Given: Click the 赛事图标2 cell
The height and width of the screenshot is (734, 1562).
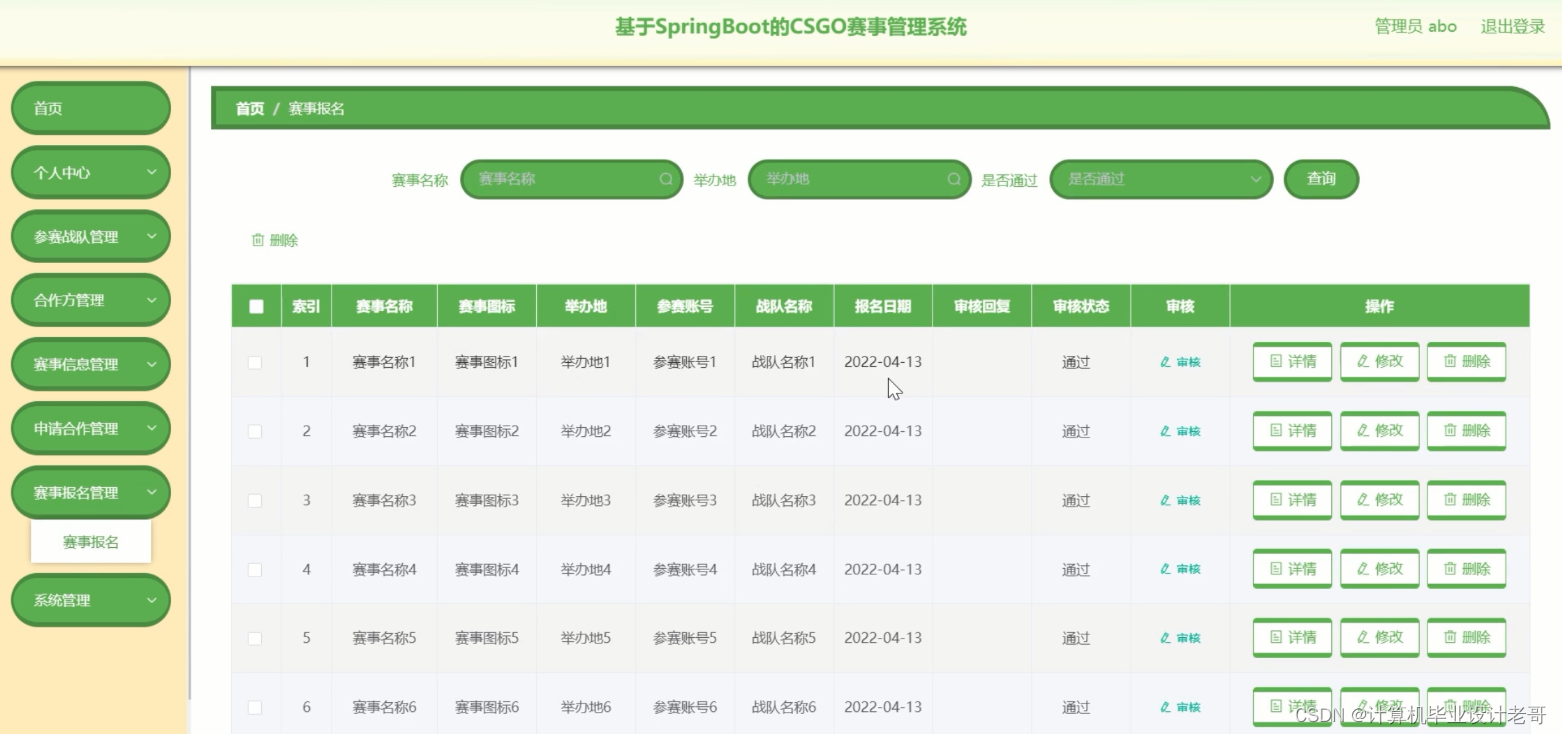Looking at the screenshot, I should point(487,431).
